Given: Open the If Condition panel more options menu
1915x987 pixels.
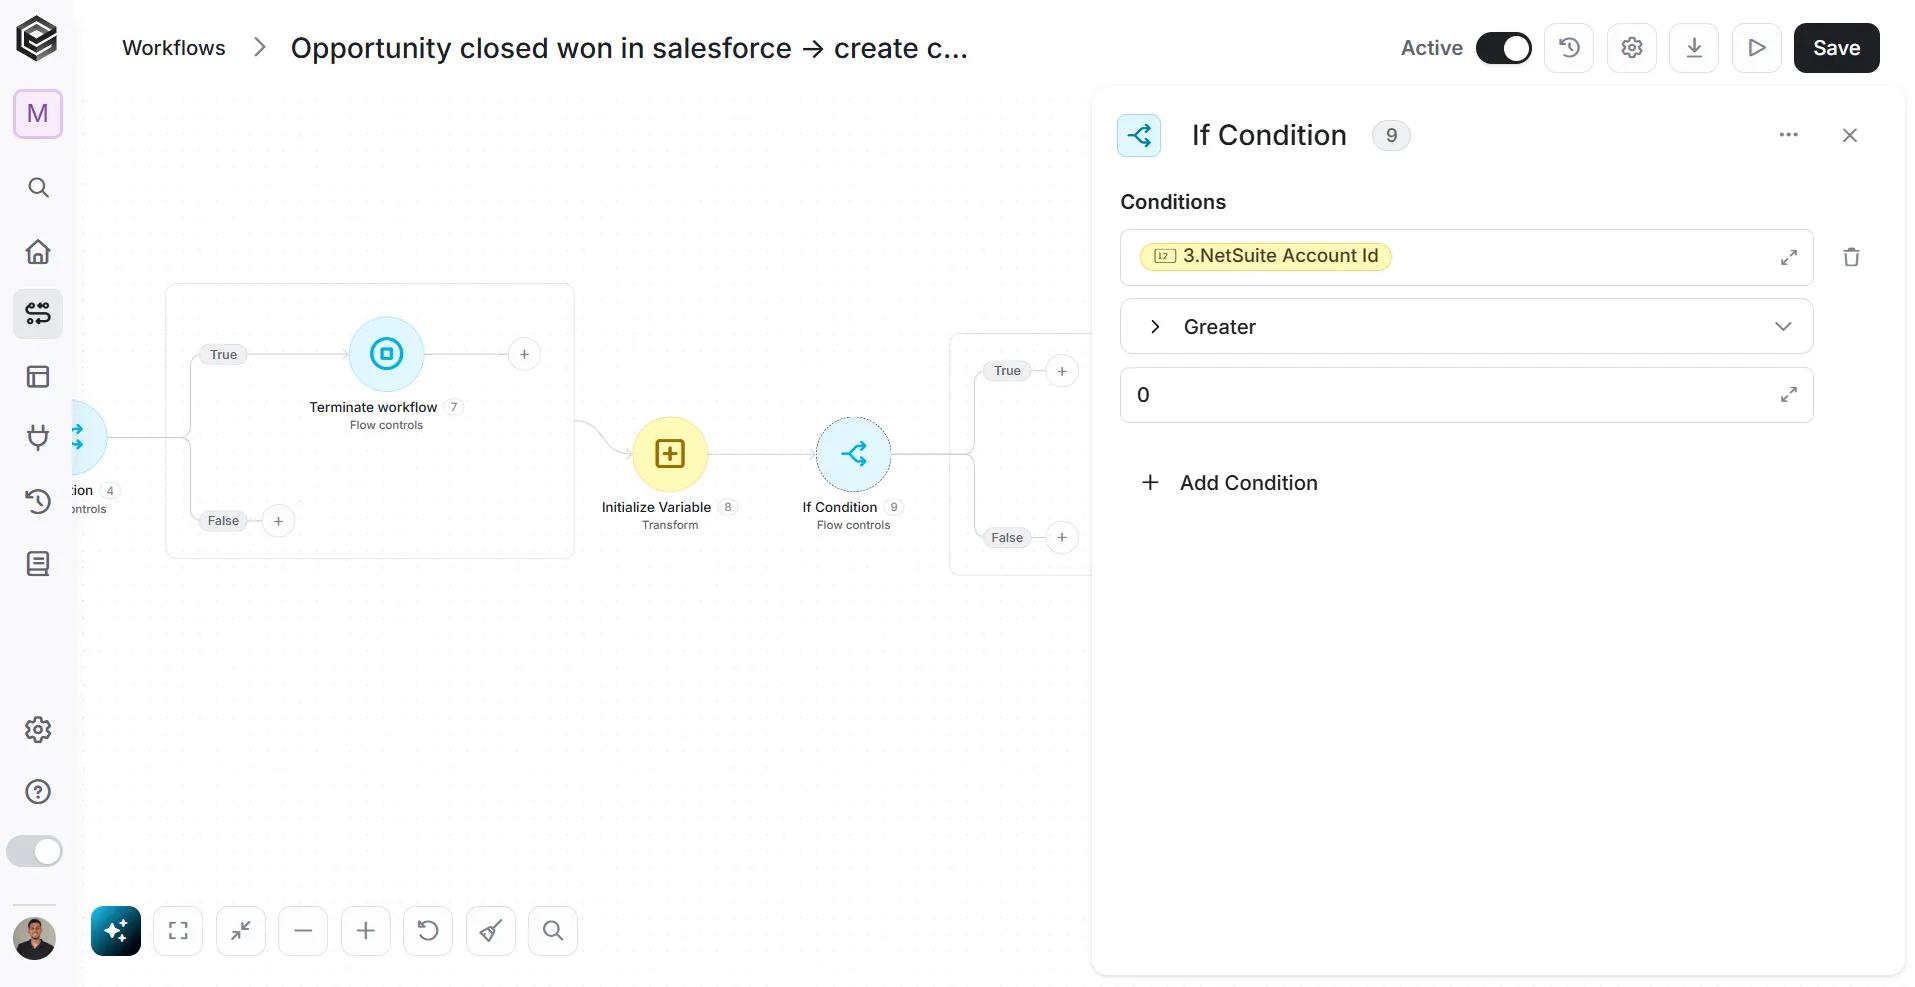Looking at the screenshot, I should [x=1789, y=135].
